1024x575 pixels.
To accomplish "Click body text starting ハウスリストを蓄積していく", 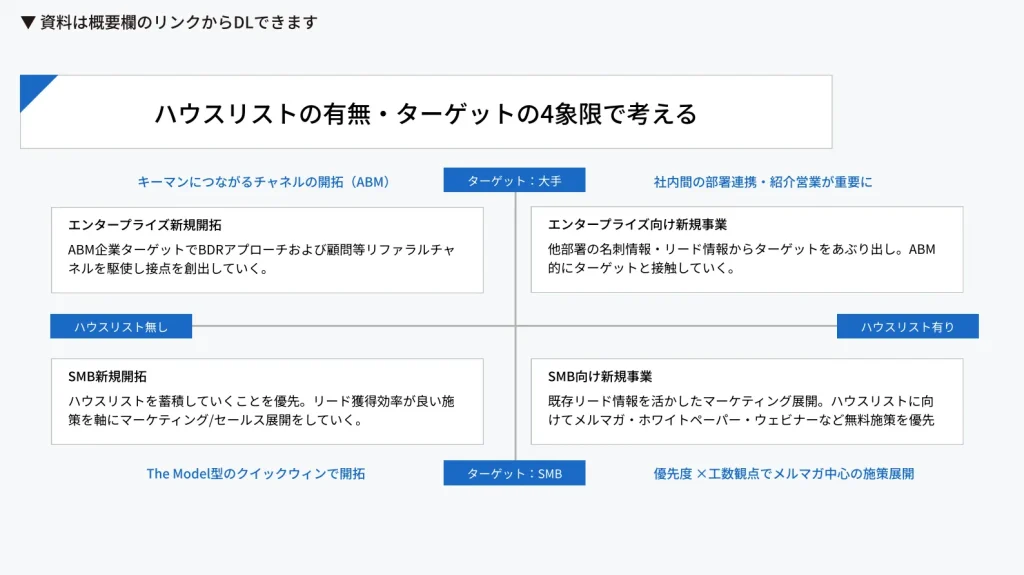I will coord(261,410).
